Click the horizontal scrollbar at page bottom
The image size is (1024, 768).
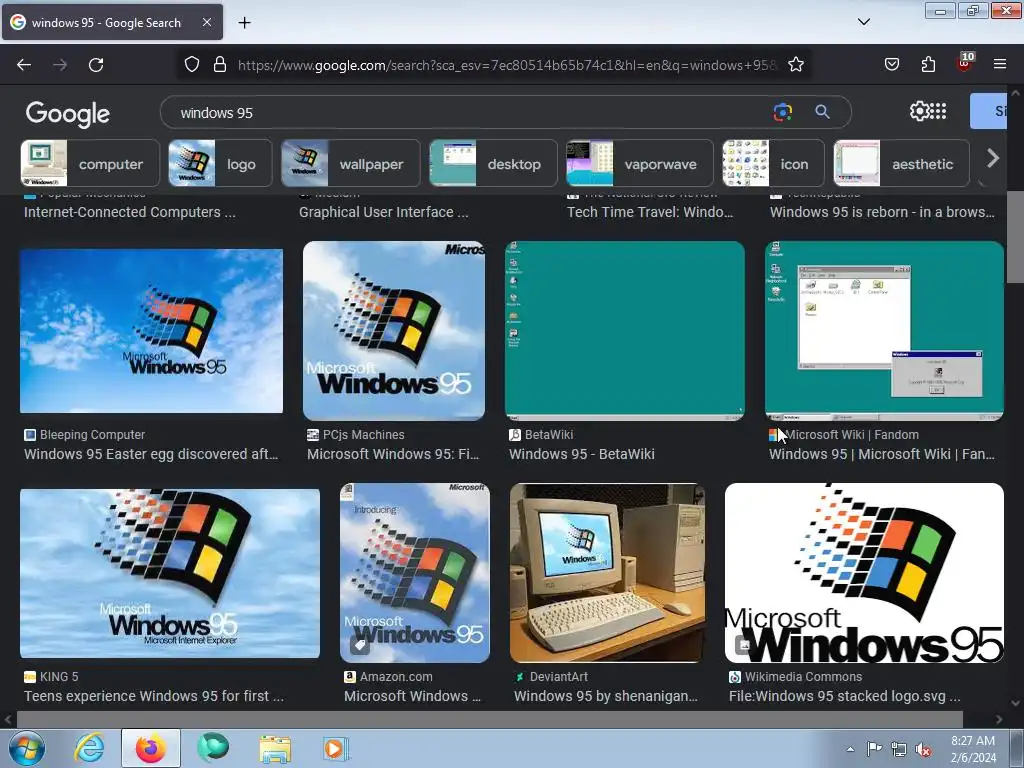coord(490,719)
